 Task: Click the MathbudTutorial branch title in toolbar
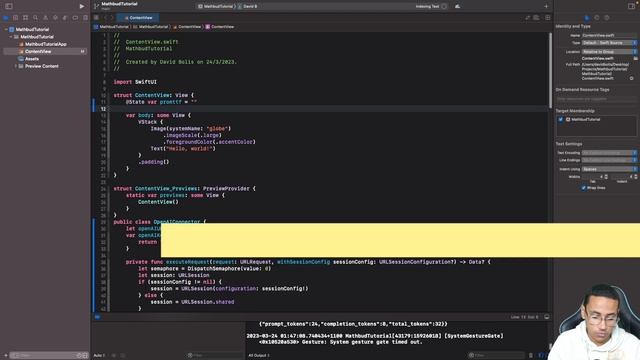119,4
